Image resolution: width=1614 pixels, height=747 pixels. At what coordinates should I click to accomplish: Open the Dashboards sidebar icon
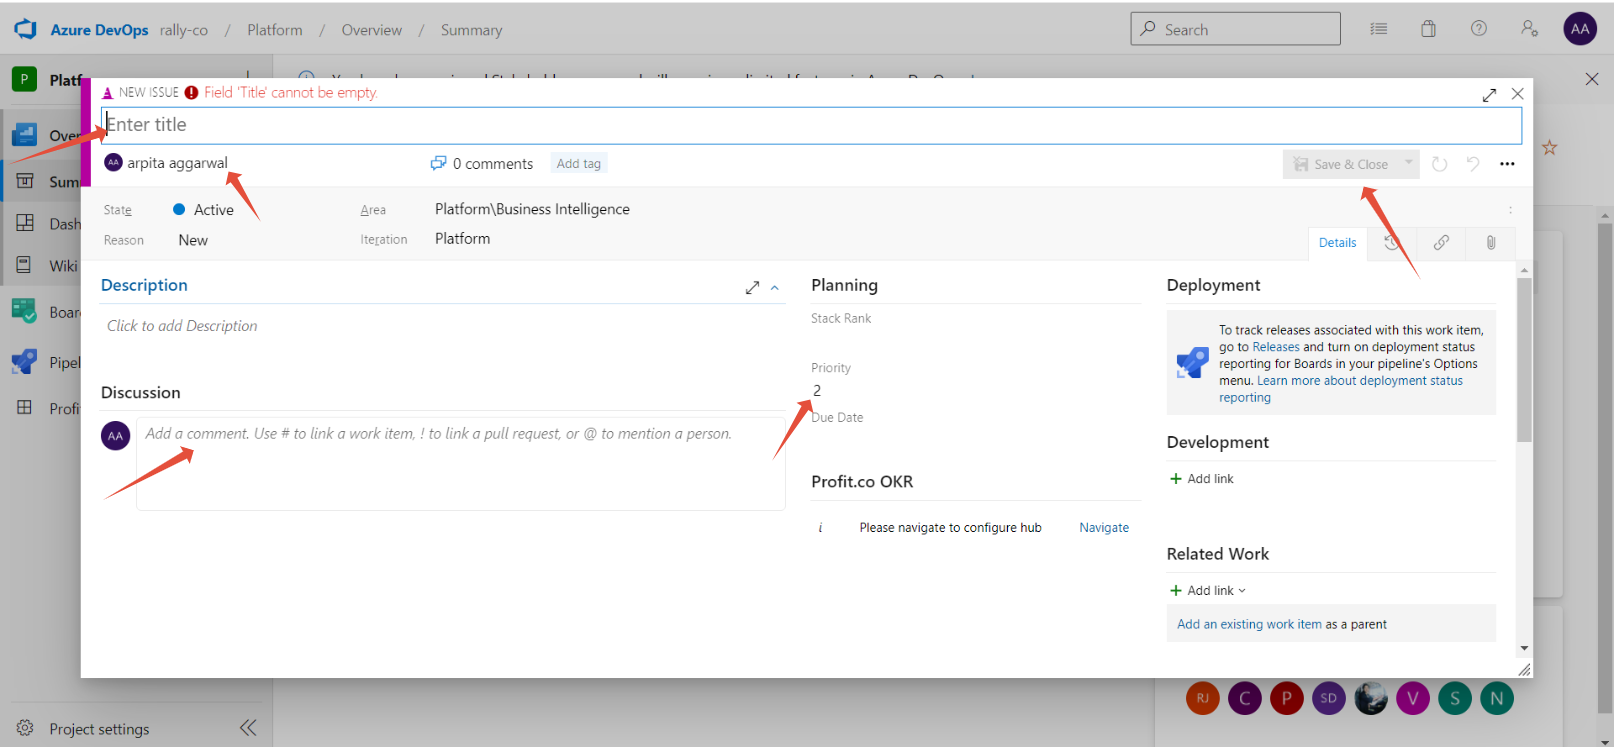click(25, 223)
